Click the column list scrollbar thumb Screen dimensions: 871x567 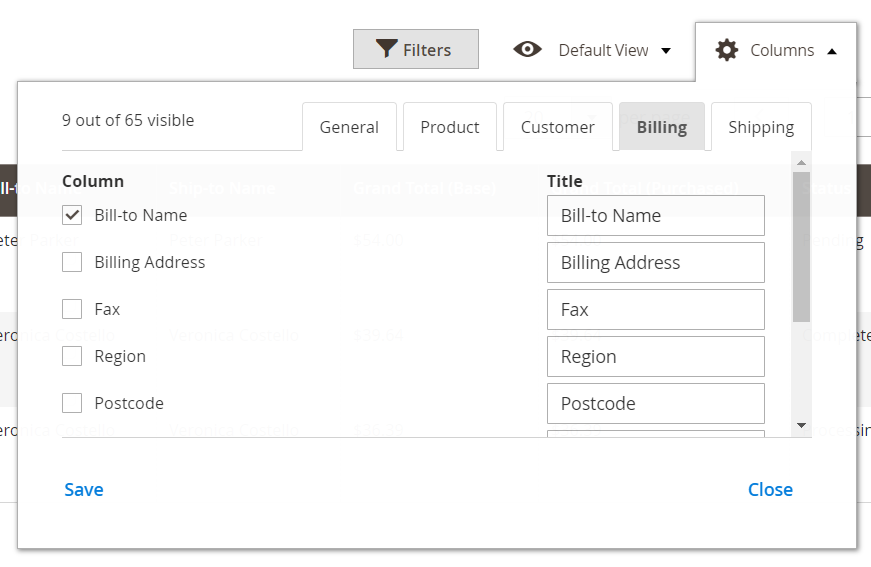click(801, 247)
